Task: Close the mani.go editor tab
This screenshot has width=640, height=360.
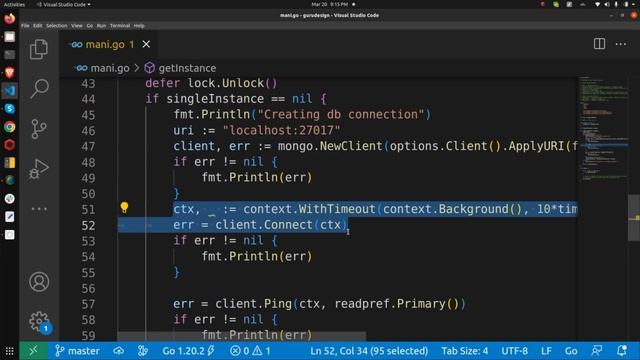Action: pyautogui.click(x=146, y=44)
